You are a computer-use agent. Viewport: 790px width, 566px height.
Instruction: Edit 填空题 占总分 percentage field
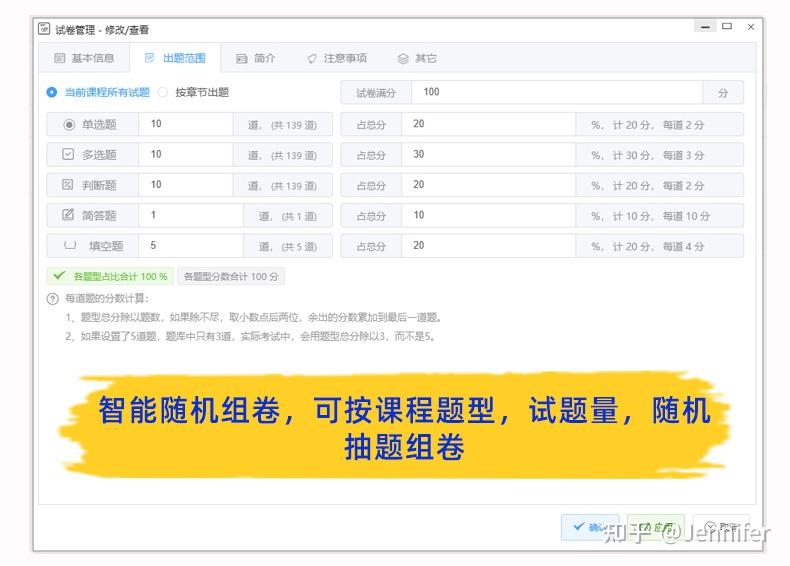(x=488, y=245)
